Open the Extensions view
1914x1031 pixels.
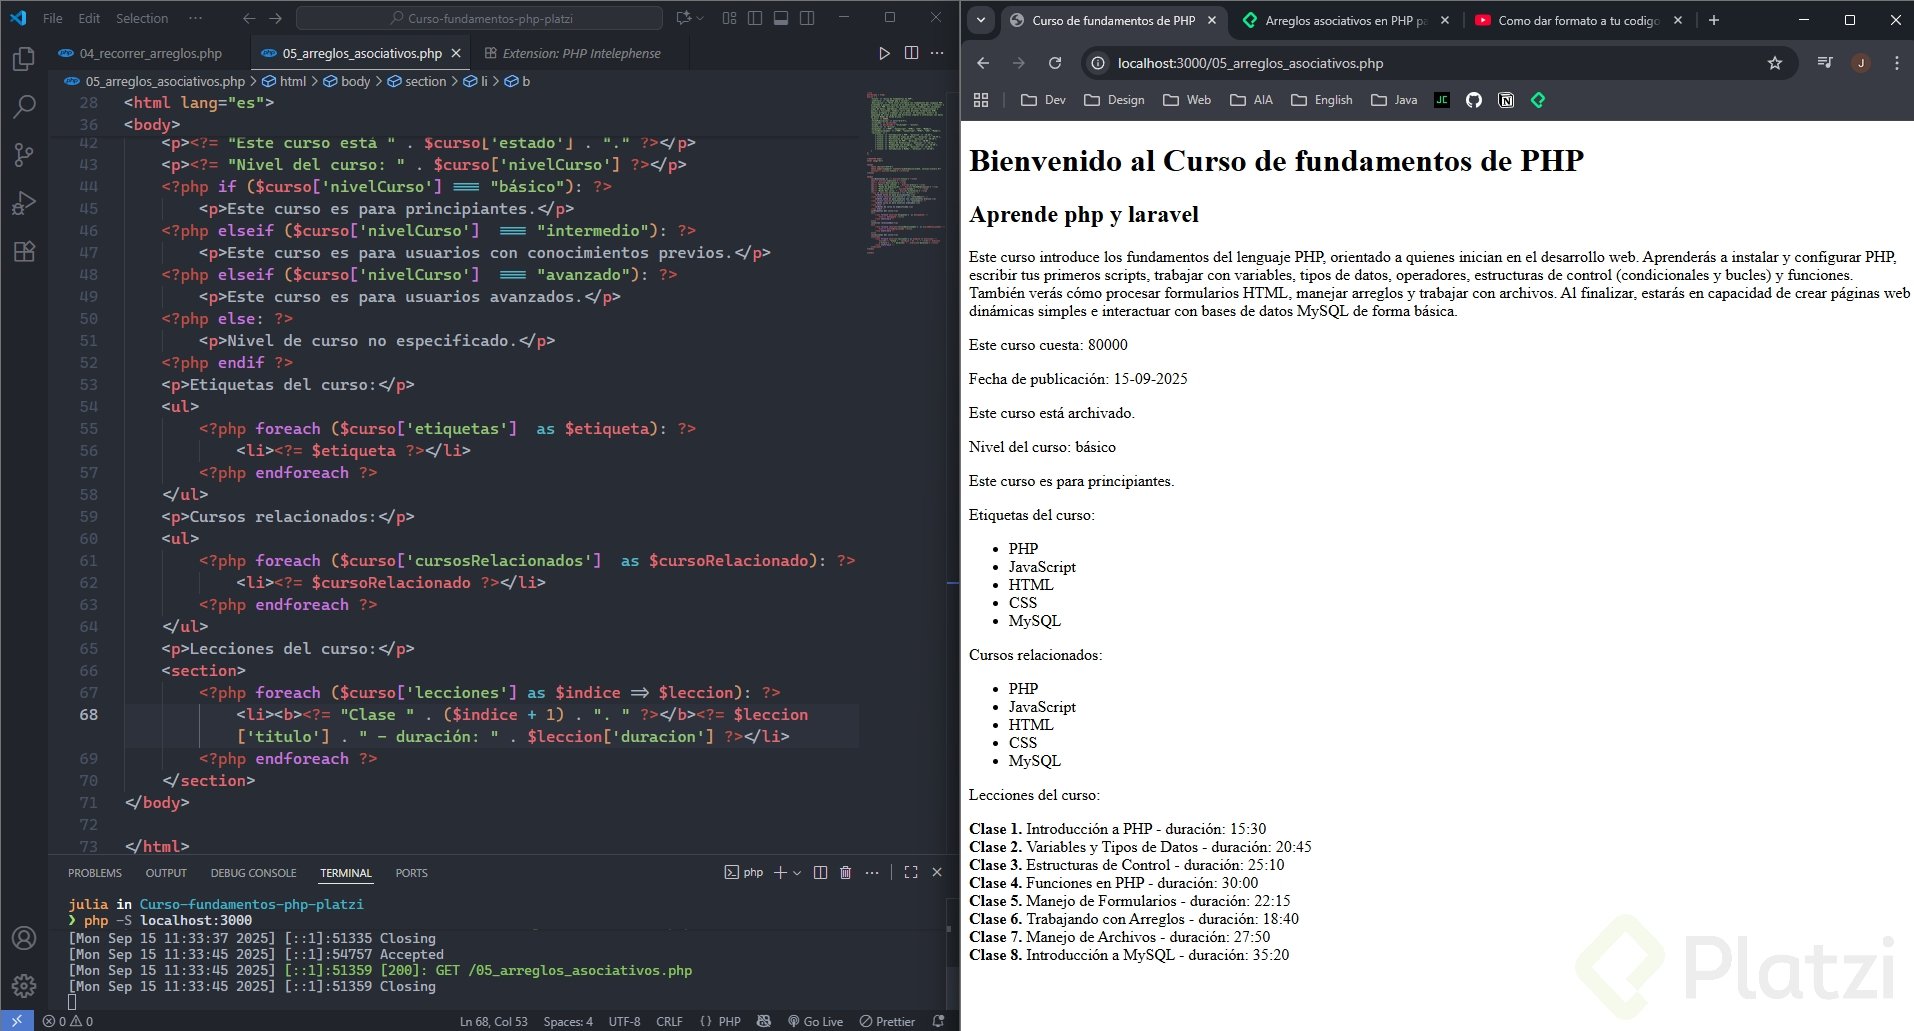click(24, 251)
